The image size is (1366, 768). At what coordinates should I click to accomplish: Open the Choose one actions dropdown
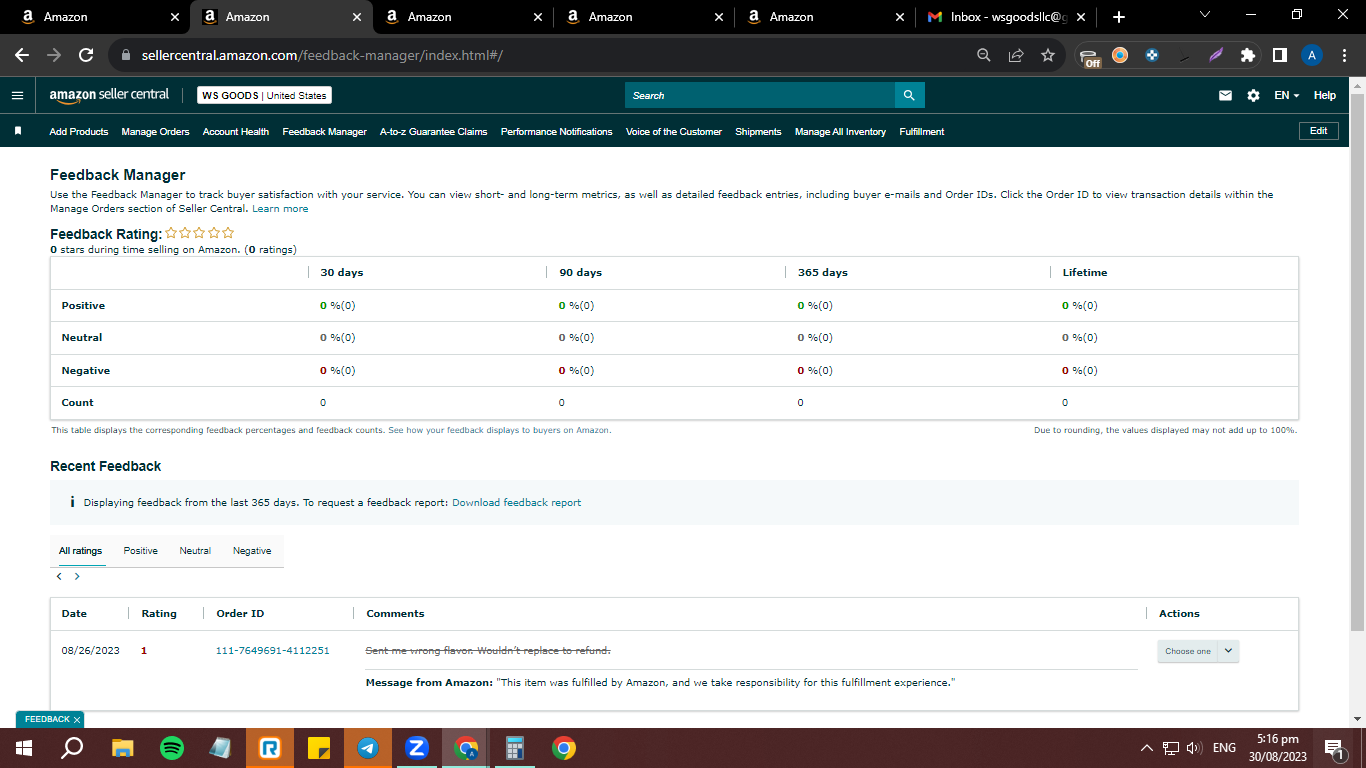pyautogui.click(x=1198, y=651)
